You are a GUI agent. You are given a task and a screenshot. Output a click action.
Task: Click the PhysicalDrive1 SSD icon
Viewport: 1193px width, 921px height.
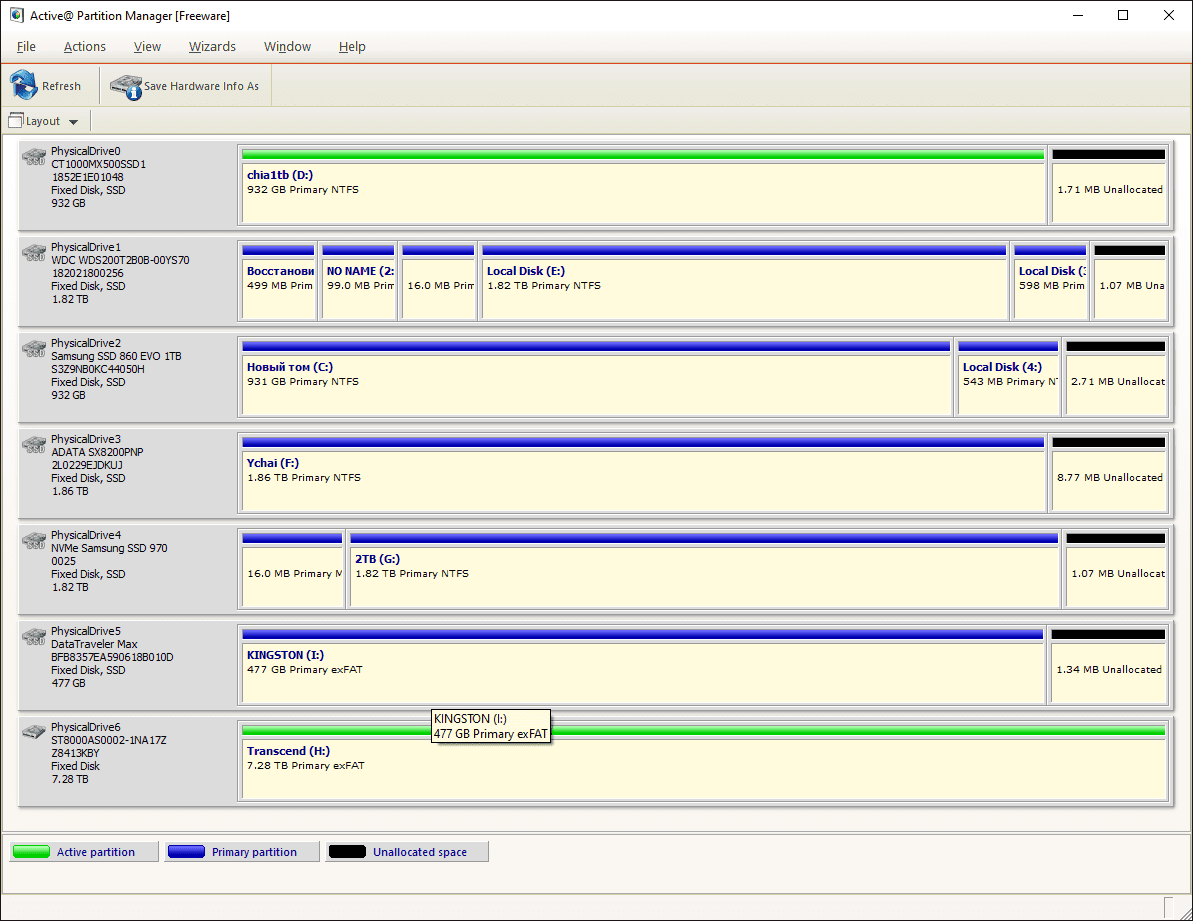click(x=34, y=252)
